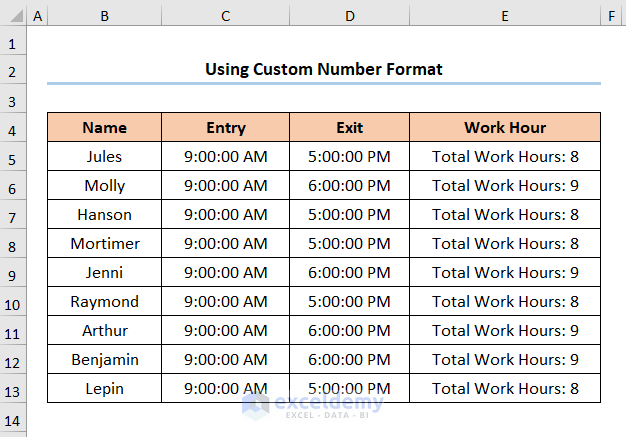Select column E header
Image resolution: width=626 pixels, height=437 pixels.
pyautogui.click(x=505, y=16)
